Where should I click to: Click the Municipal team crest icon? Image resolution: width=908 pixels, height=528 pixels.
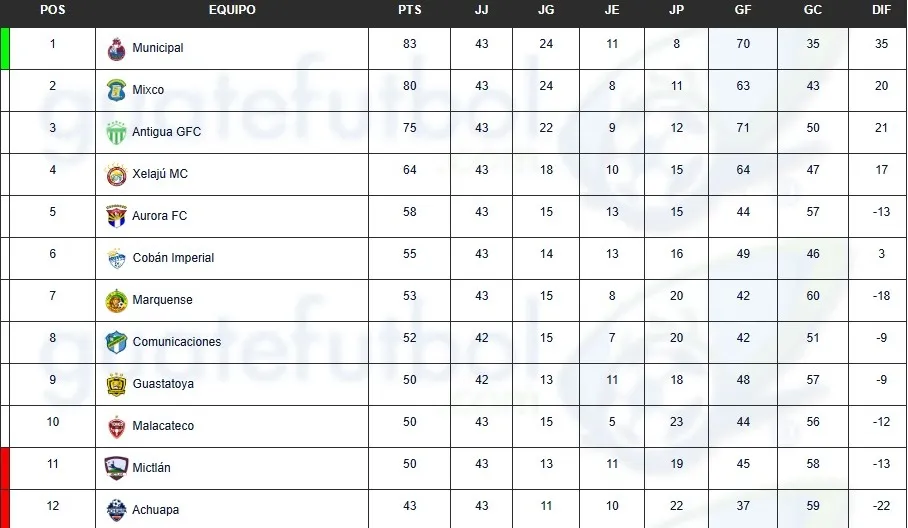(117, 48)
